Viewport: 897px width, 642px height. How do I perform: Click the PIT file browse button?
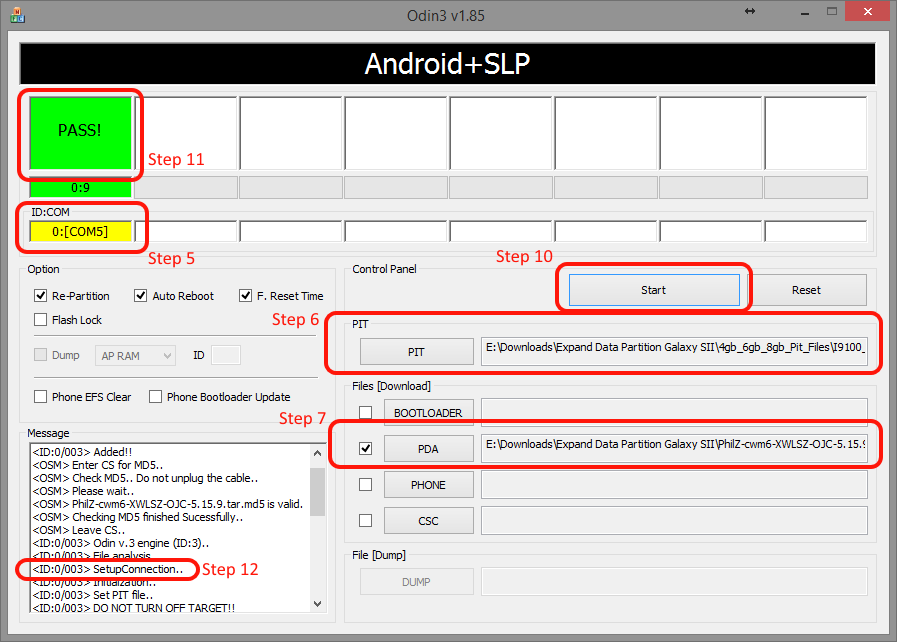point(416,352)
